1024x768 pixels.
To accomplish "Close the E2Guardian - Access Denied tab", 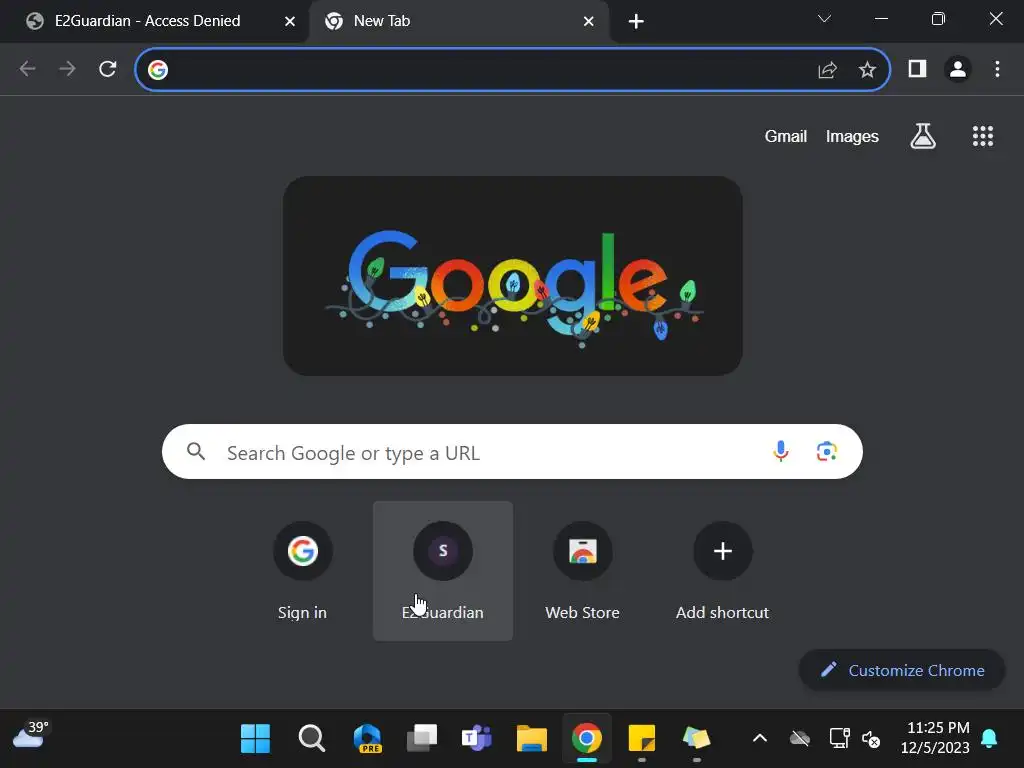I will pos(290,22).
